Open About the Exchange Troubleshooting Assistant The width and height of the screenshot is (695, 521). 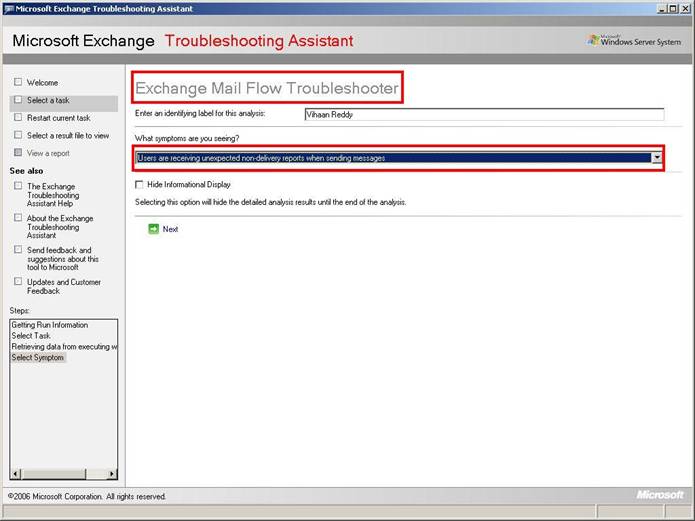click(60, 227)
